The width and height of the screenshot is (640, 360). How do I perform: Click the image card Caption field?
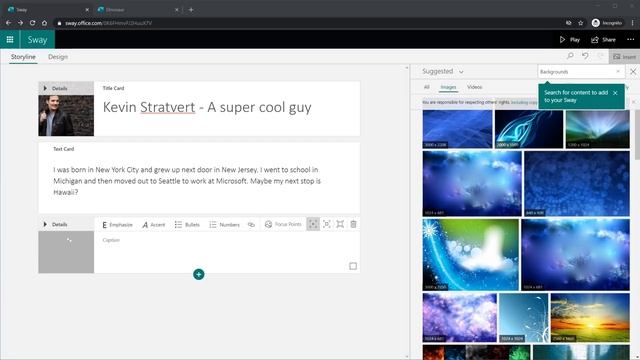click(111, 240)
